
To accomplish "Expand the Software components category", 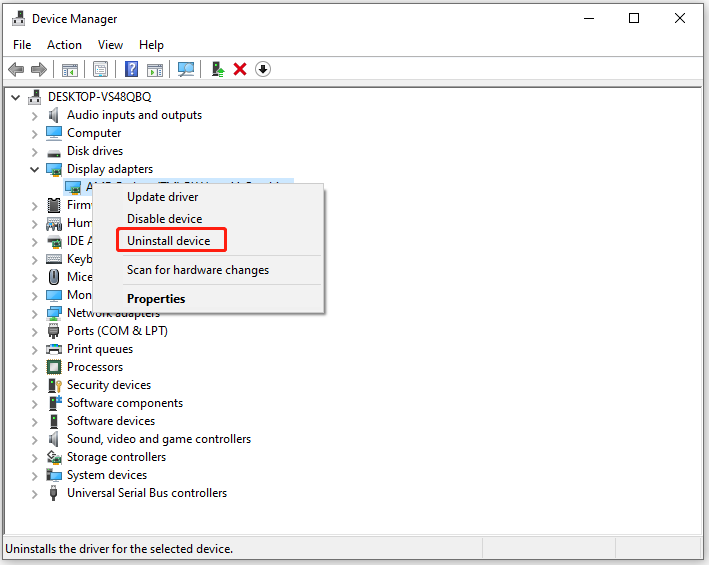I will point(34,404).
